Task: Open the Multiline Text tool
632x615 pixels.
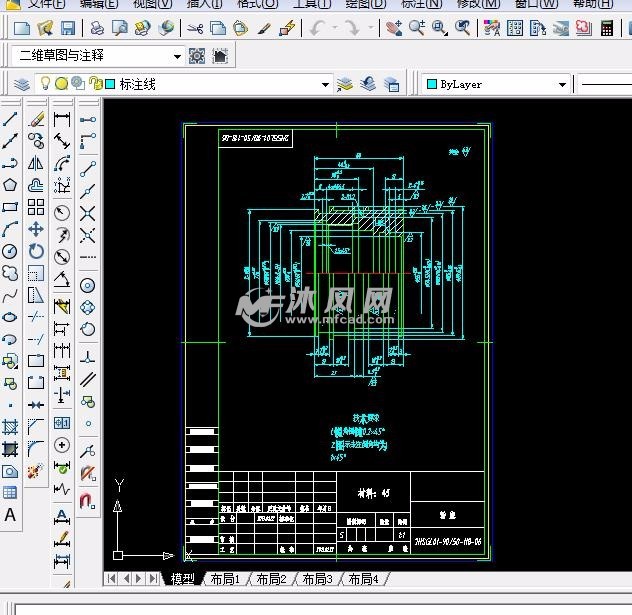Action: [x=10, y=515]
